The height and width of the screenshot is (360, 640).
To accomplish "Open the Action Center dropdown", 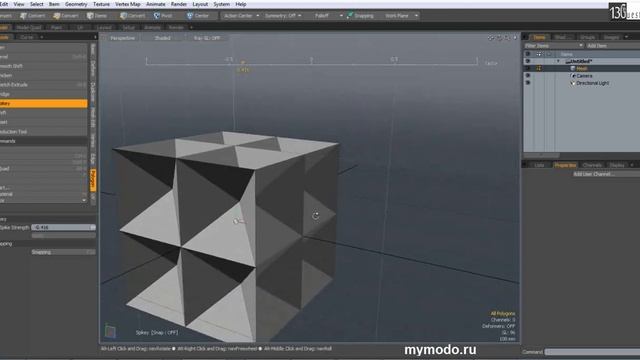I will (x=241, y=16).
